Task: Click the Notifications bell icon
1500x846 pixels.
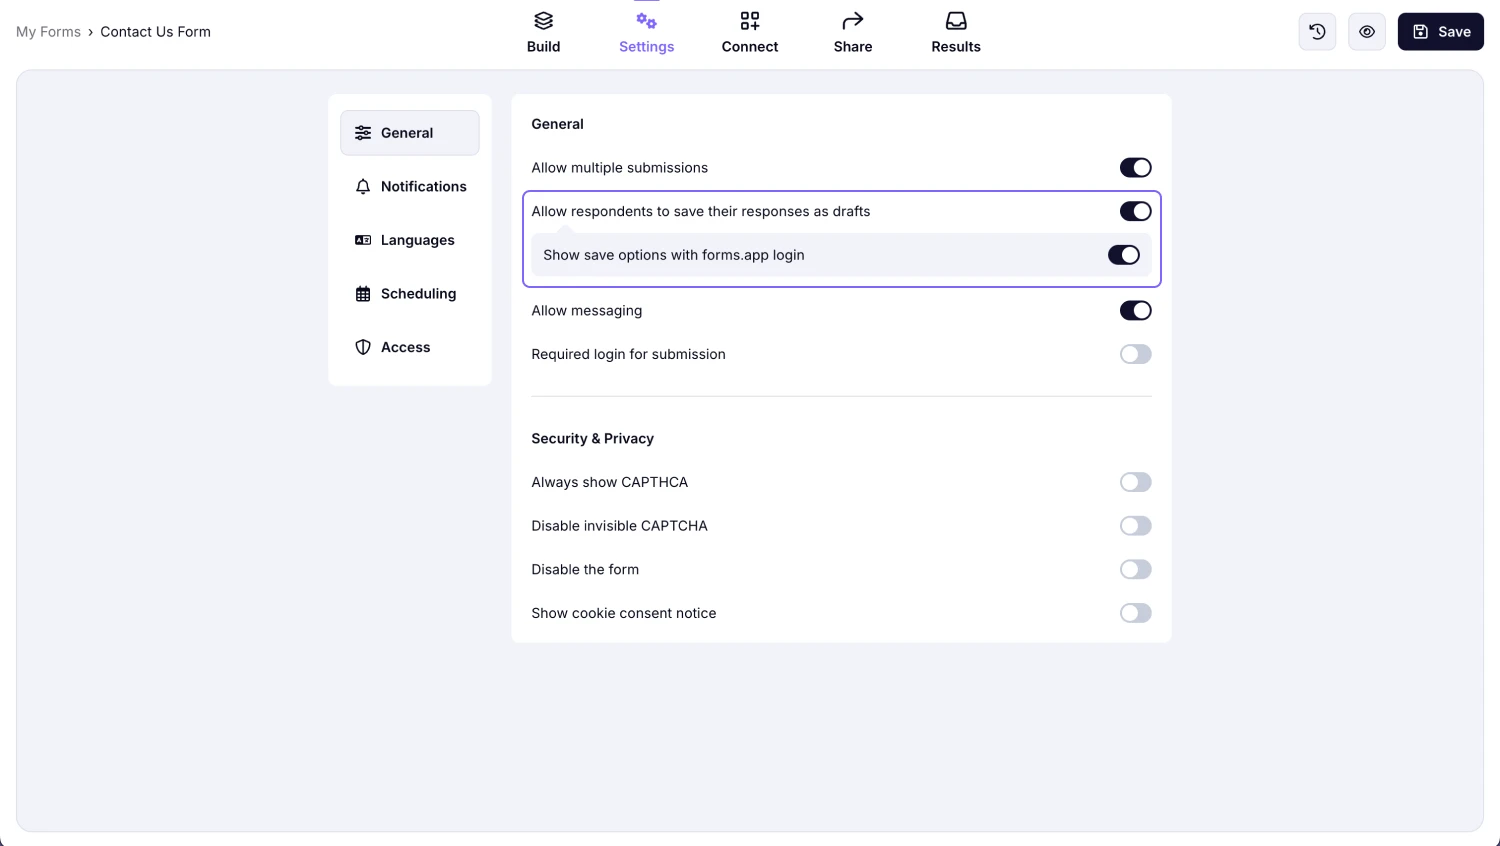Action: point(362,186)
